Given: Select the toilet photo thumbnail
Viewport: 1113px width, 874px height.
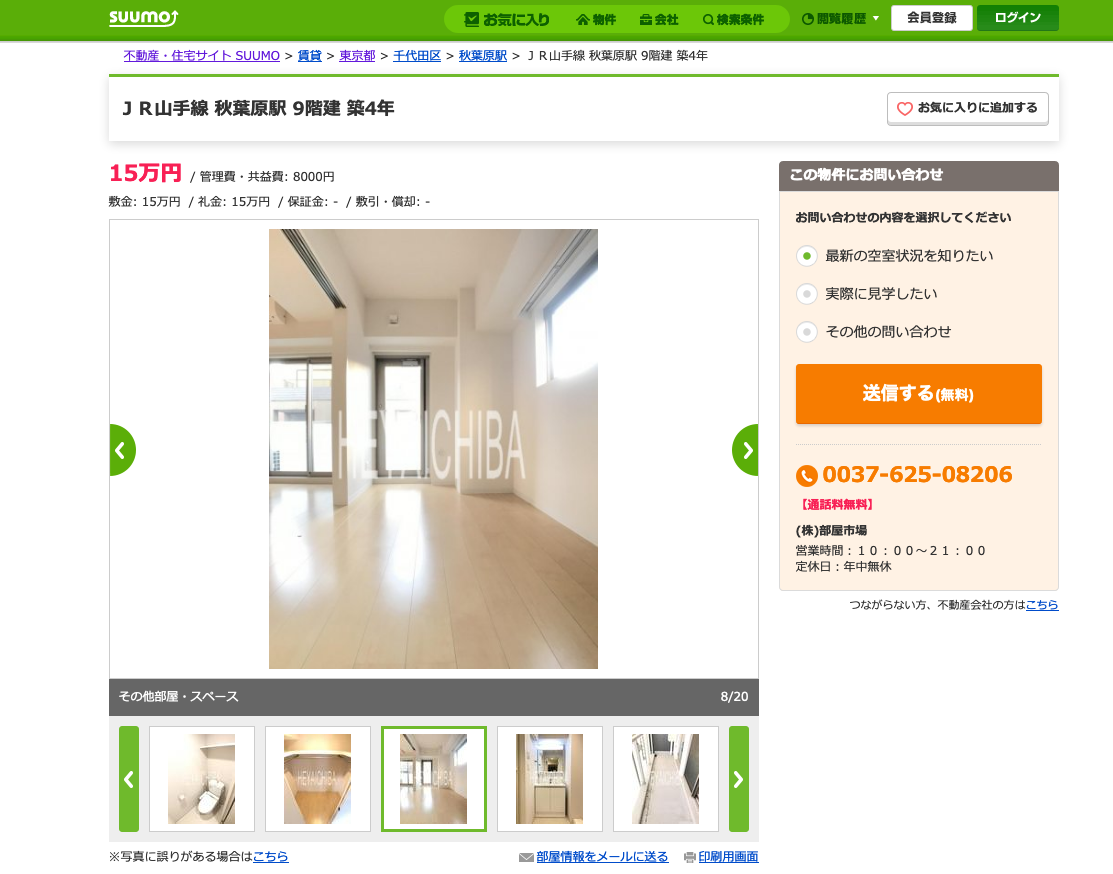Looking at the screenshot, I should pos(202,779).
